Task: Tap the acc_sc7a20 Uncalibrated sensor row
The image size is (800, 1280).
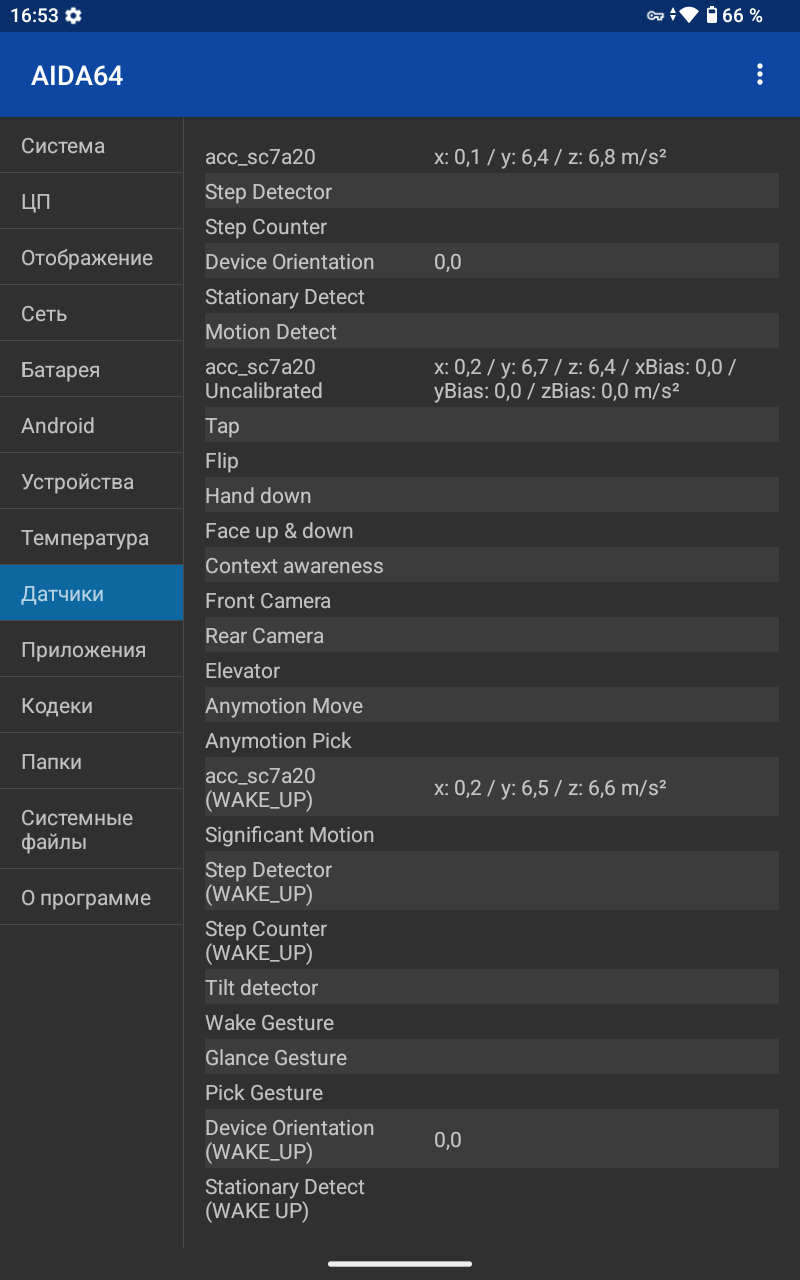Action: [491, 379]
